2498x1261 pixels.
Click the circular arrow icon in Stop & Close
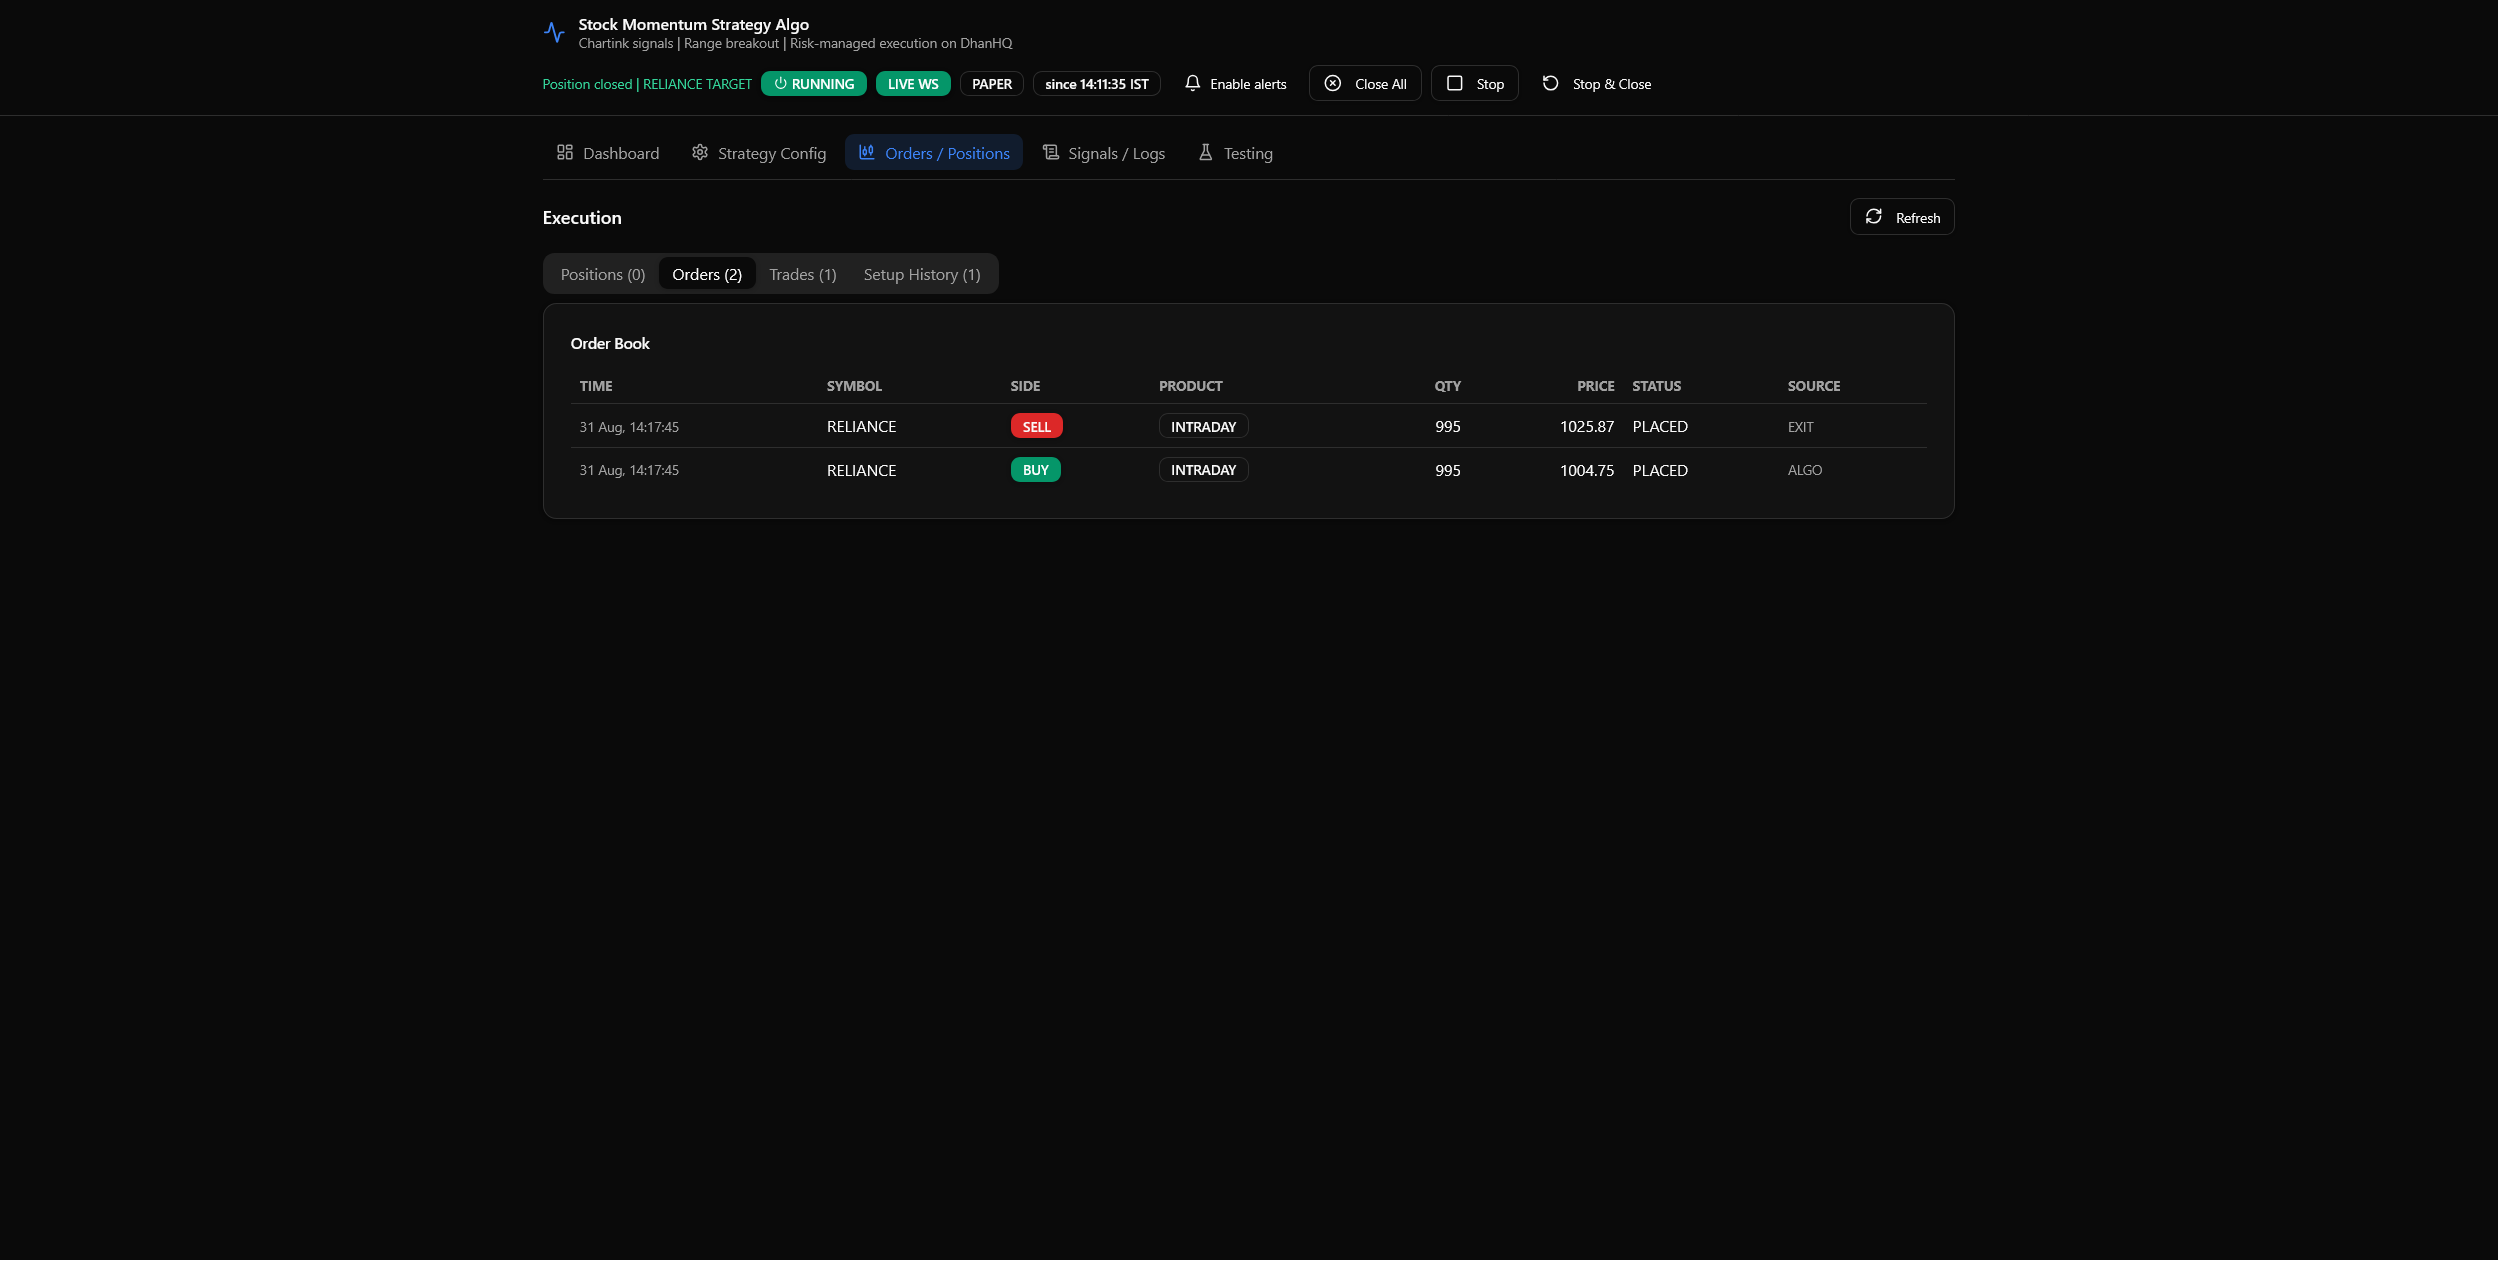coord(1550,83)
